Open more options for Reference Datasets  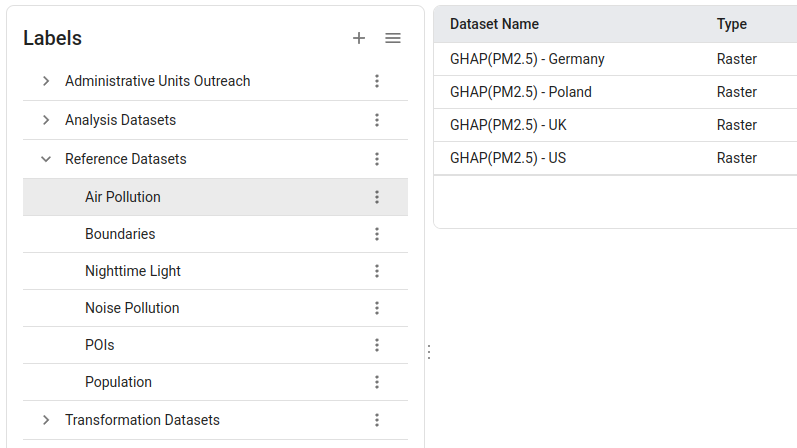pyautogui.click(x=377, y=159)
